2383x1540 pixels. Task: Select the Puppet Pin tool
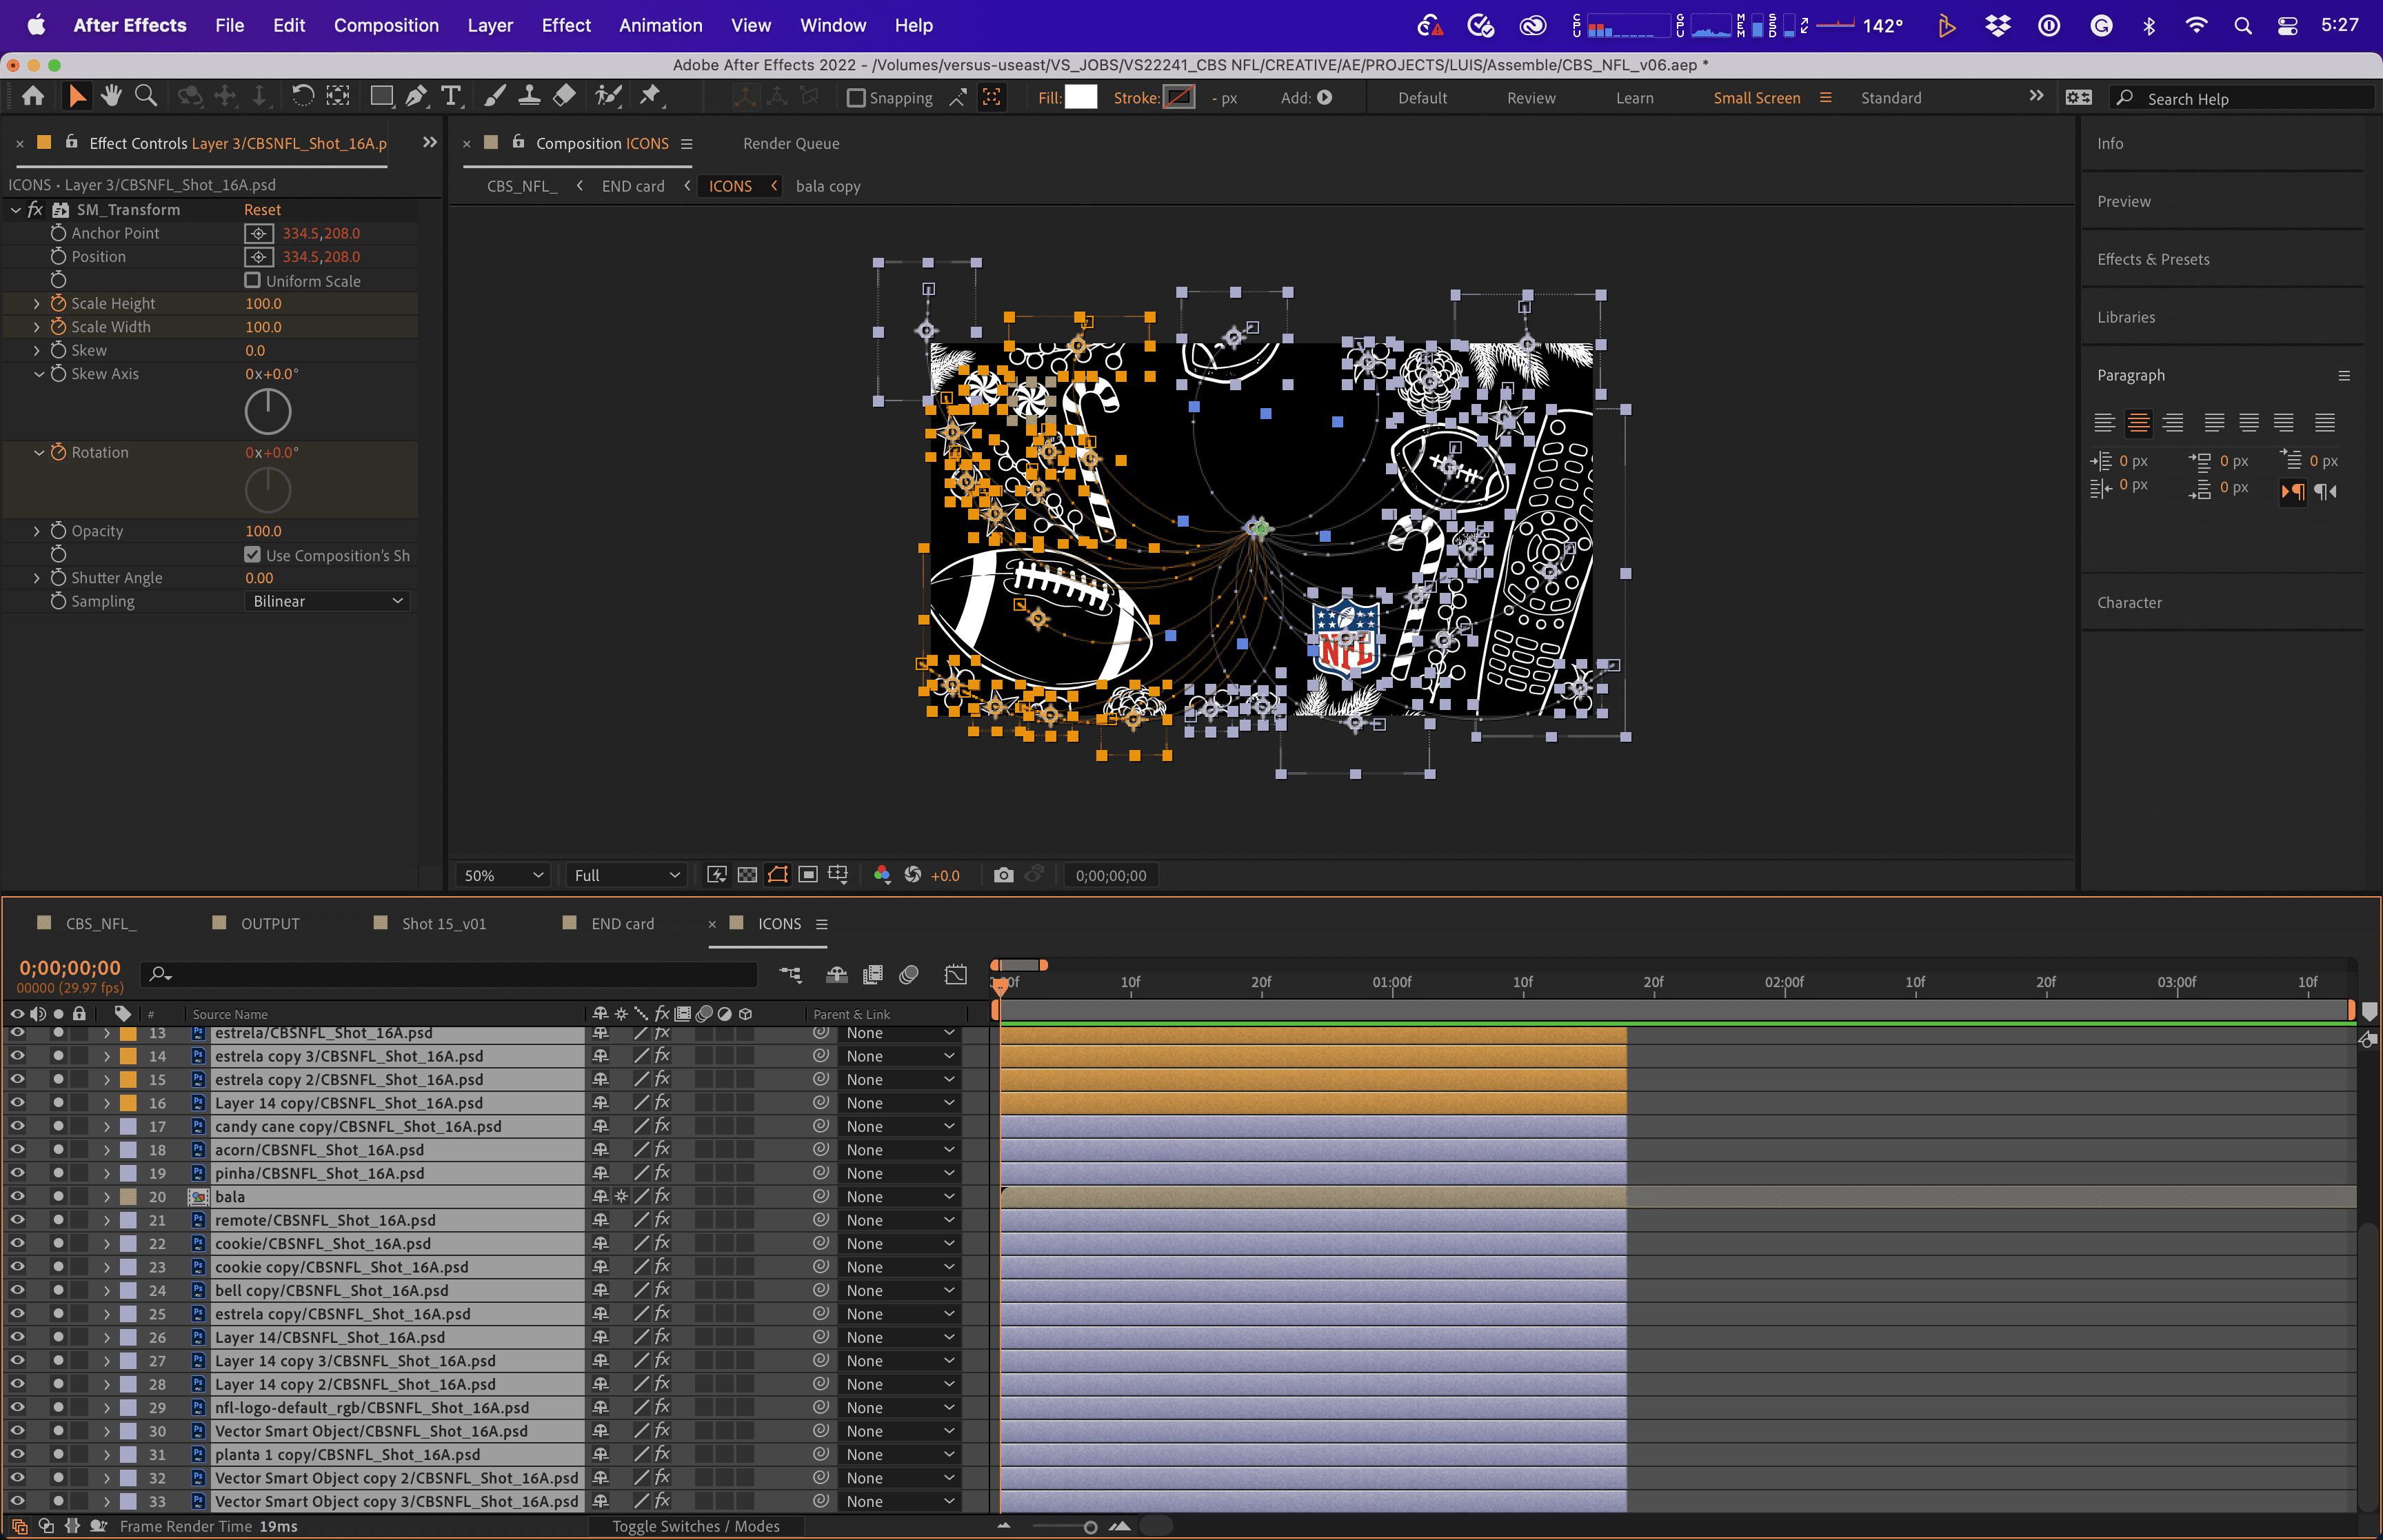click(650, 96)
